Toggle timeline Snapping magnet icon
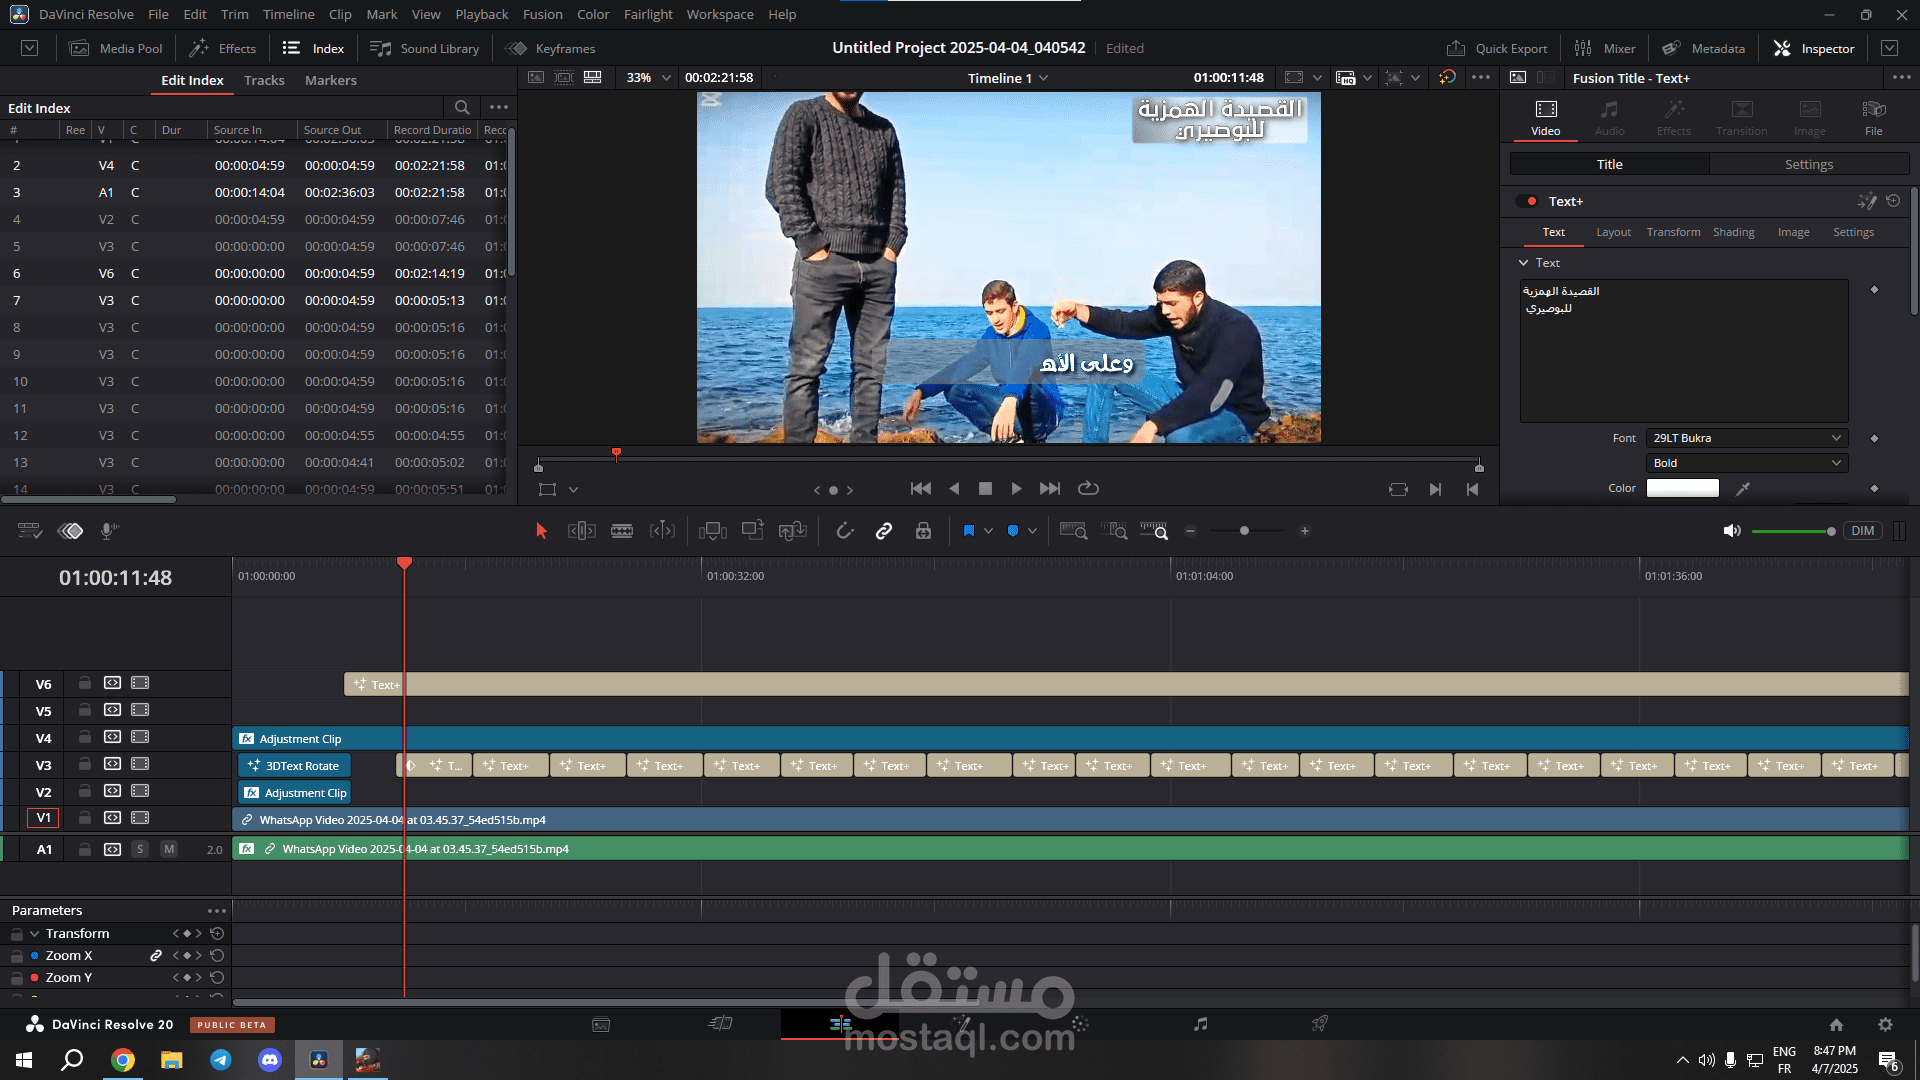 [x=845, y=531]
